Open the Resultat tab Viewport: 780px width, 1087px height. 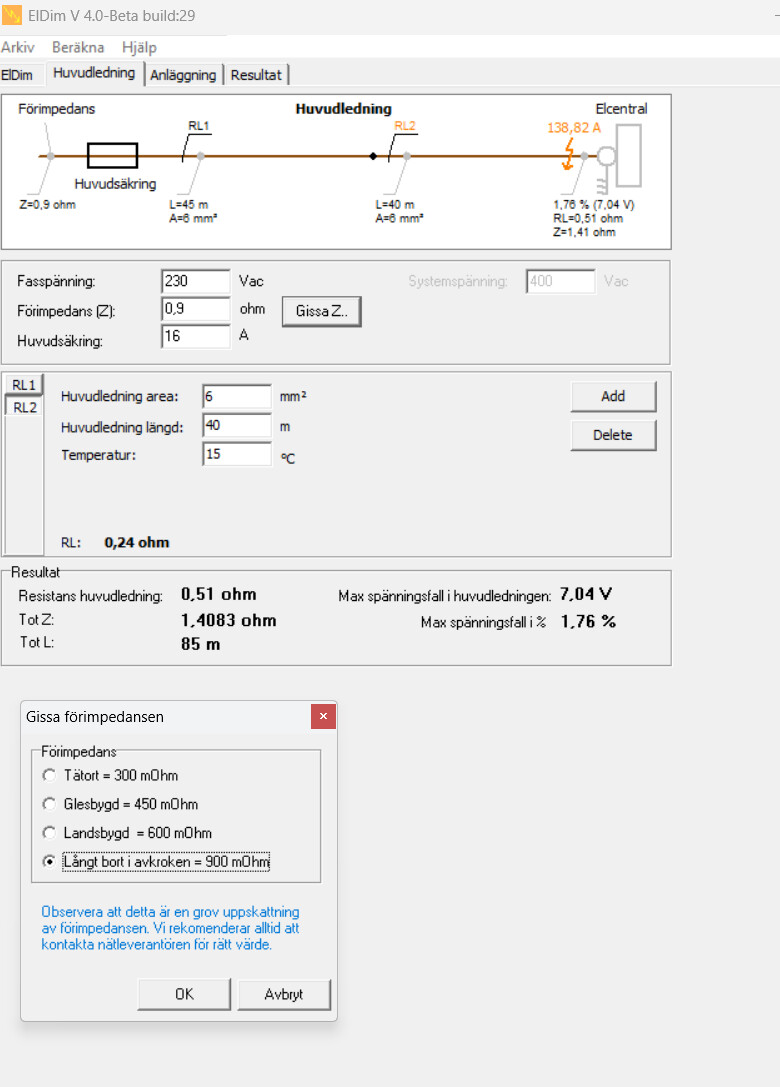257,75
